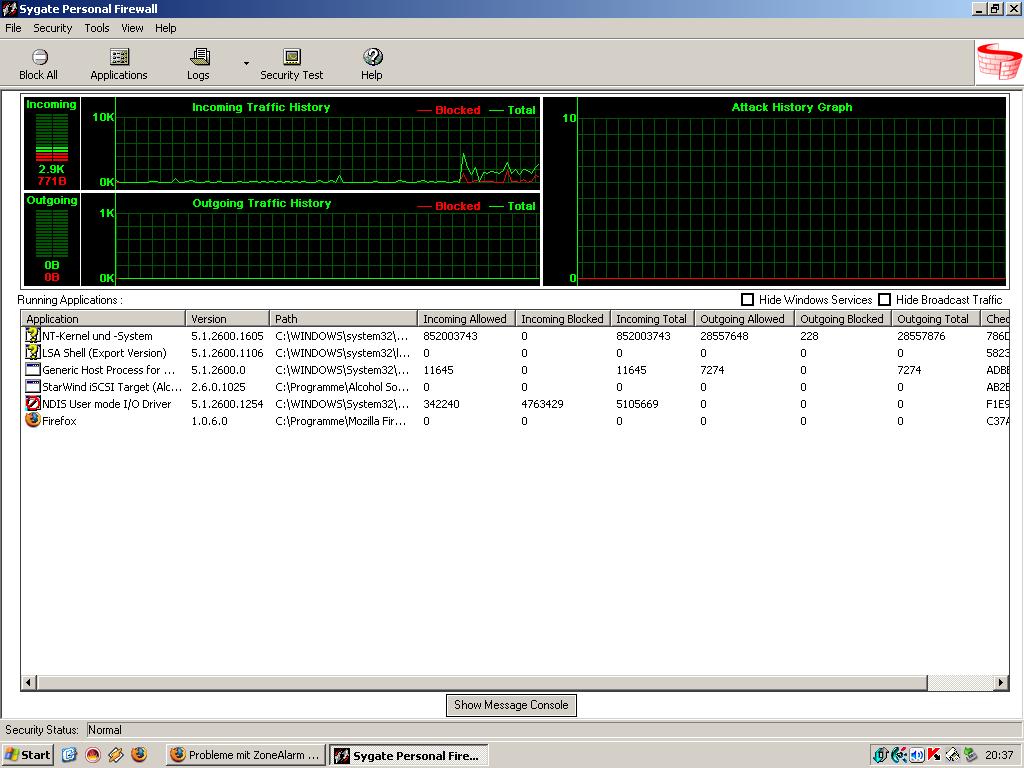
Task: Click the LSA Shell row icon
Action: point(33,353)
